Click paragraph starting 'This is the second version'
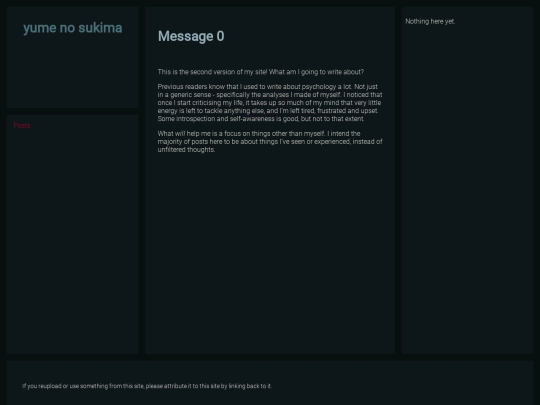The width and height of the screenshot is (540, 405). pyautogui.click(x=261, y=72)
